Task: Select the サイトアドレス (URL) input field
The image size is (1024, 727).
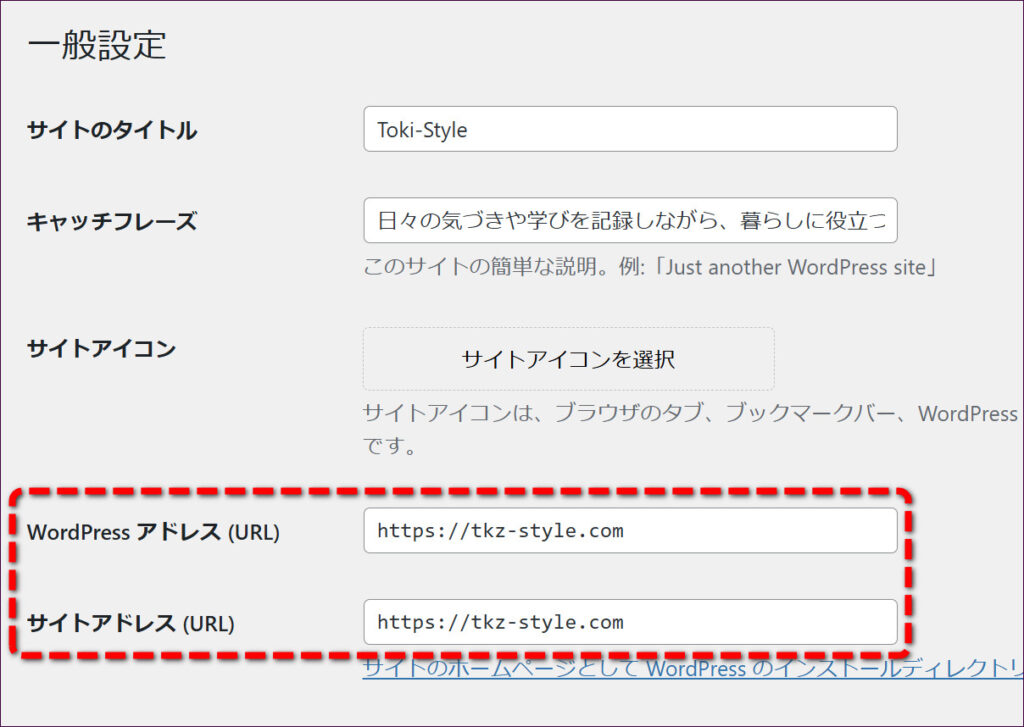Action: [x=630, y=622]
